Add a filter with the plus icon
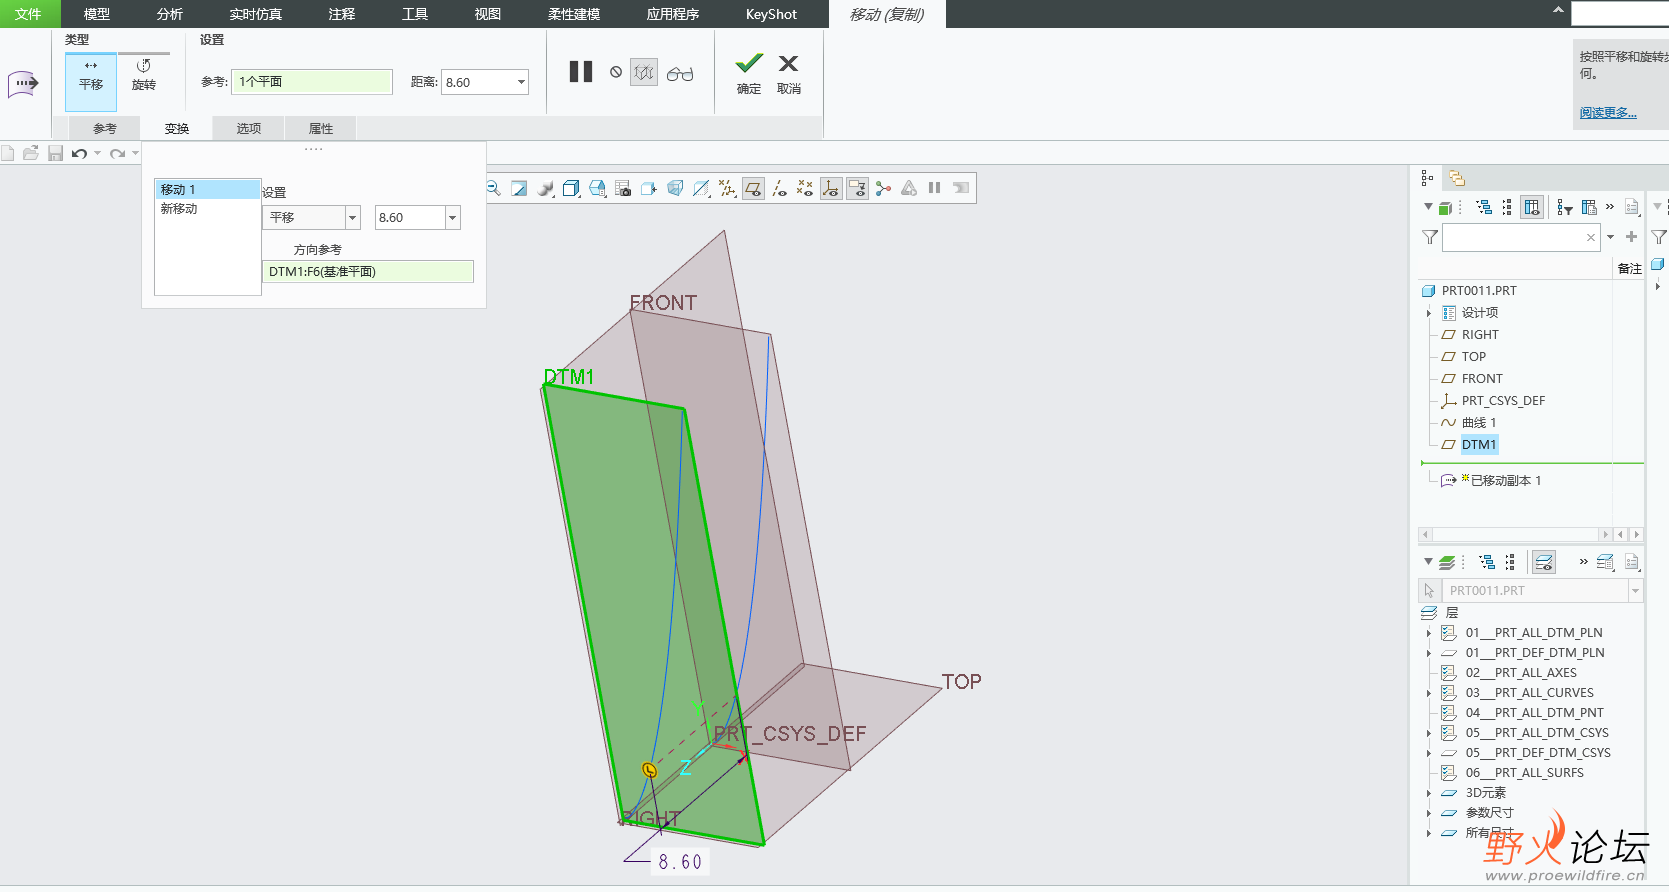This screenshot has height=892, width=1669. (1631, 237)
